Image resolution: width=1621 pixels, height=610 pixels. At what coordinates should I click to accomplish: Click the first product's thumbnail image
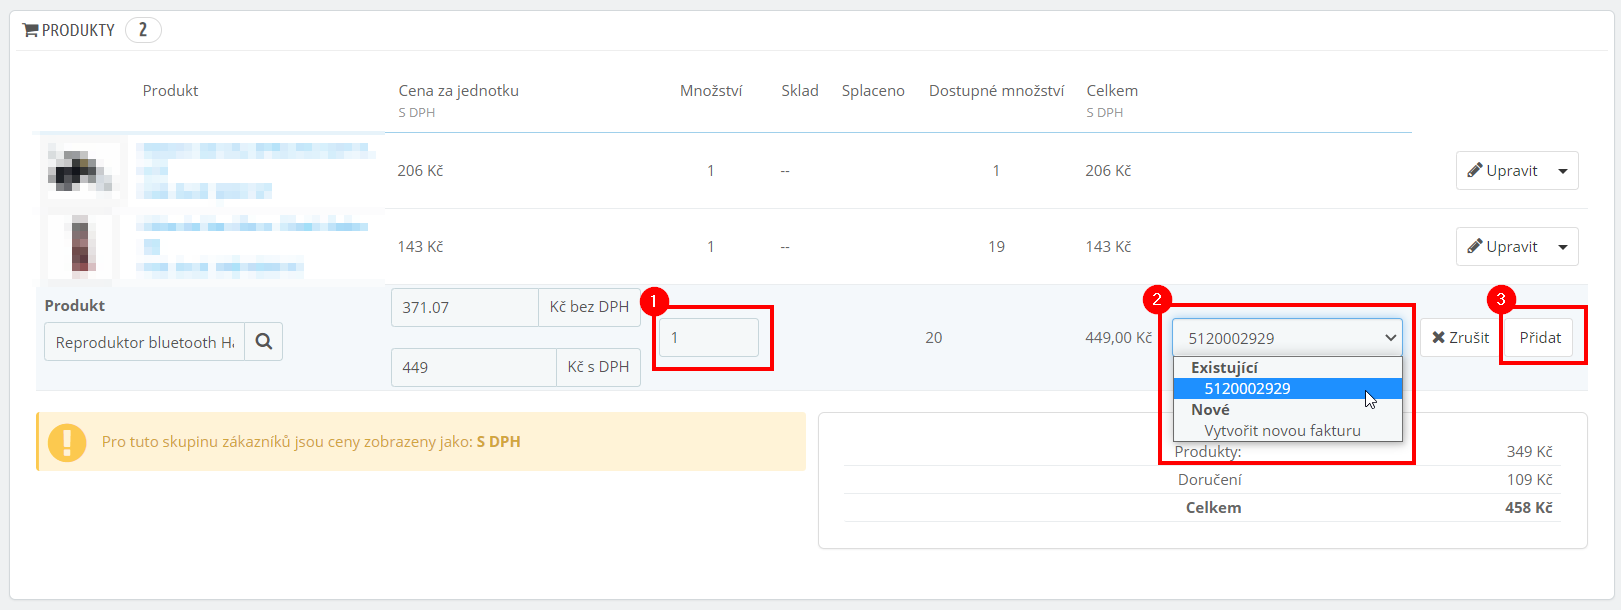click(80, 171)
